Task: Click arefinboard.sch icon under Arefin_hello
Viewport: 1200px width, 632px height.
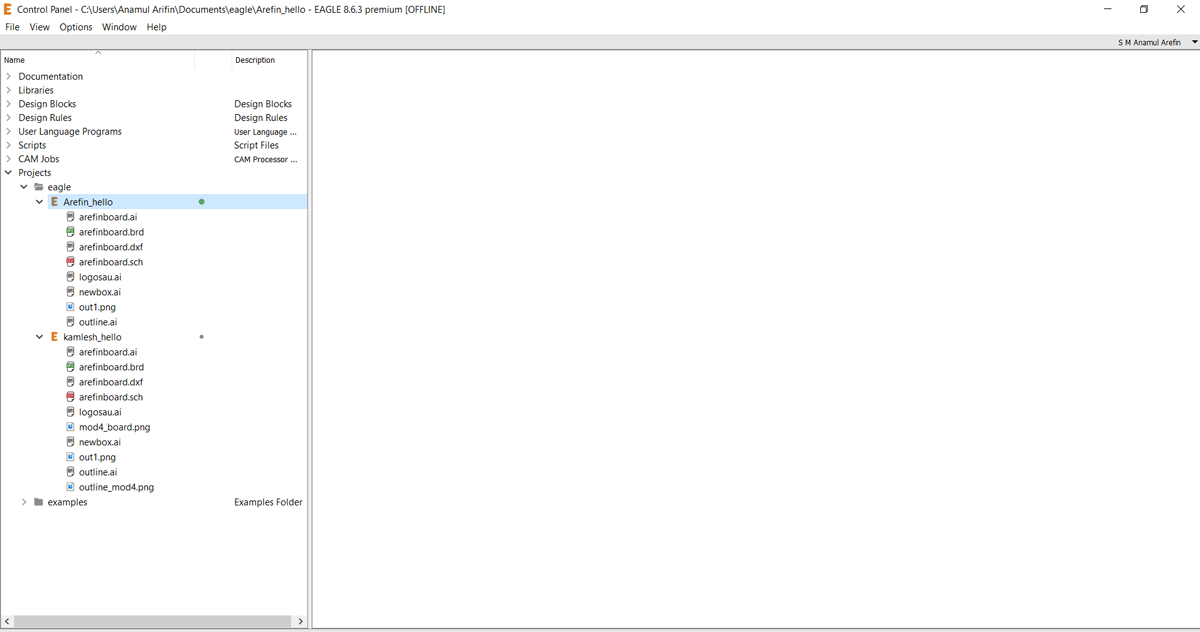Action: point(71,262)
